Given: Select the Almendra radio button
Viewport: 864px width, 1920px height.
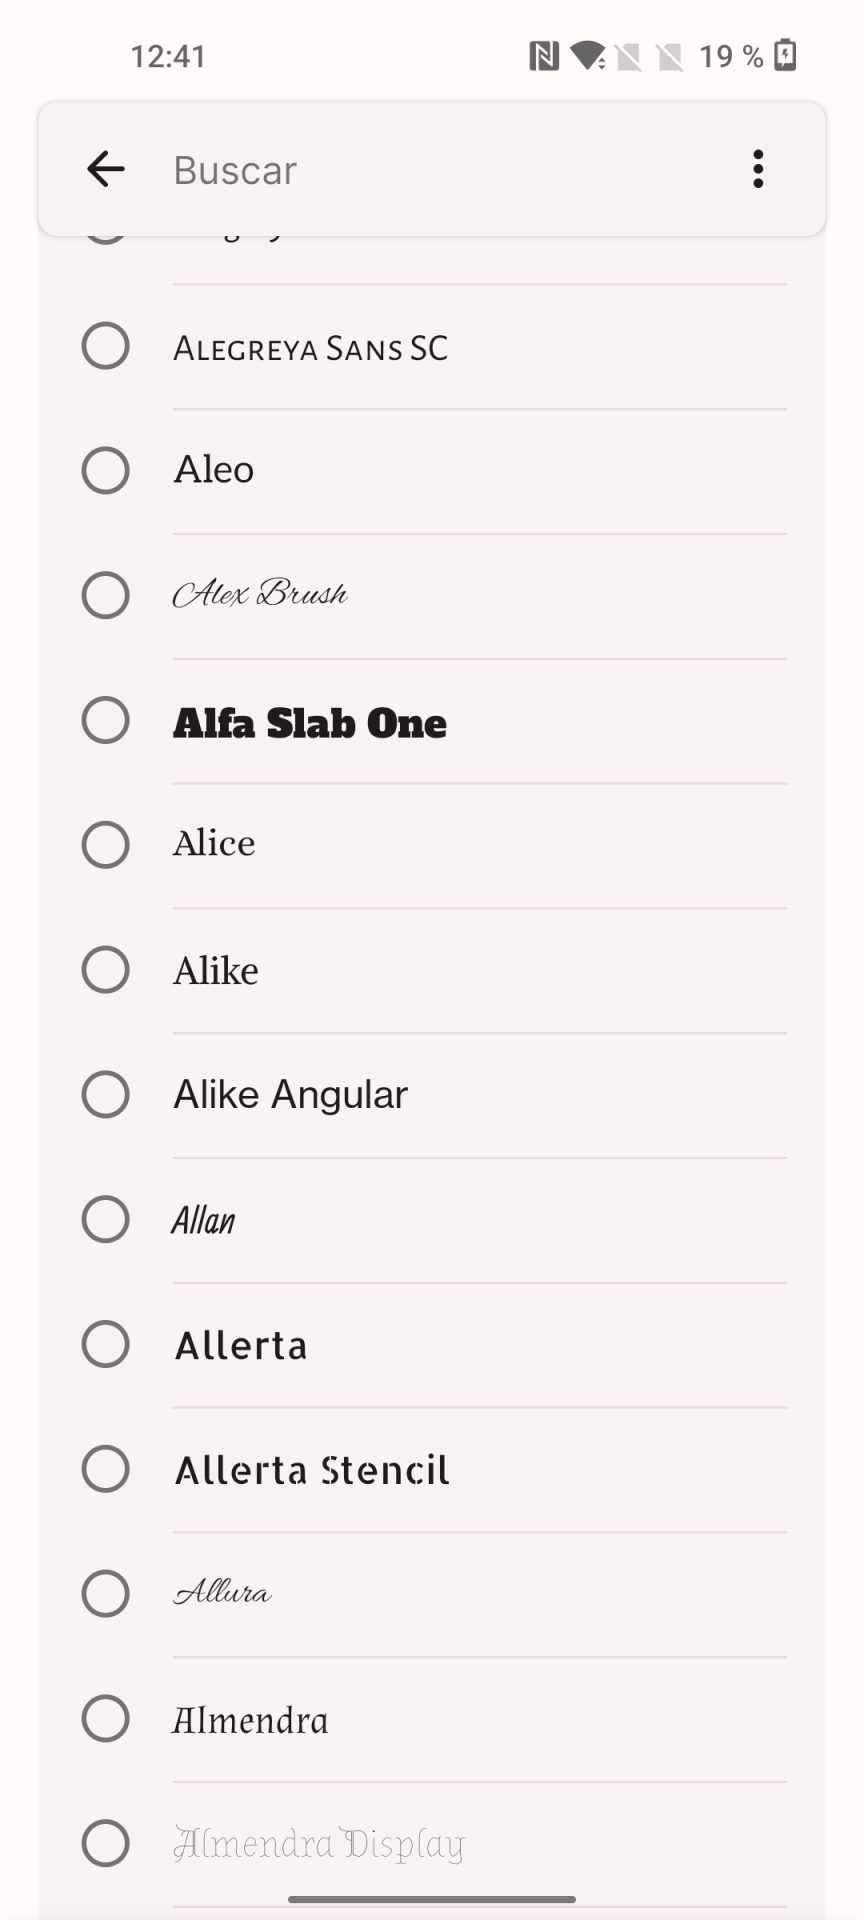Looking at the screenshot, I should 105,1718.
